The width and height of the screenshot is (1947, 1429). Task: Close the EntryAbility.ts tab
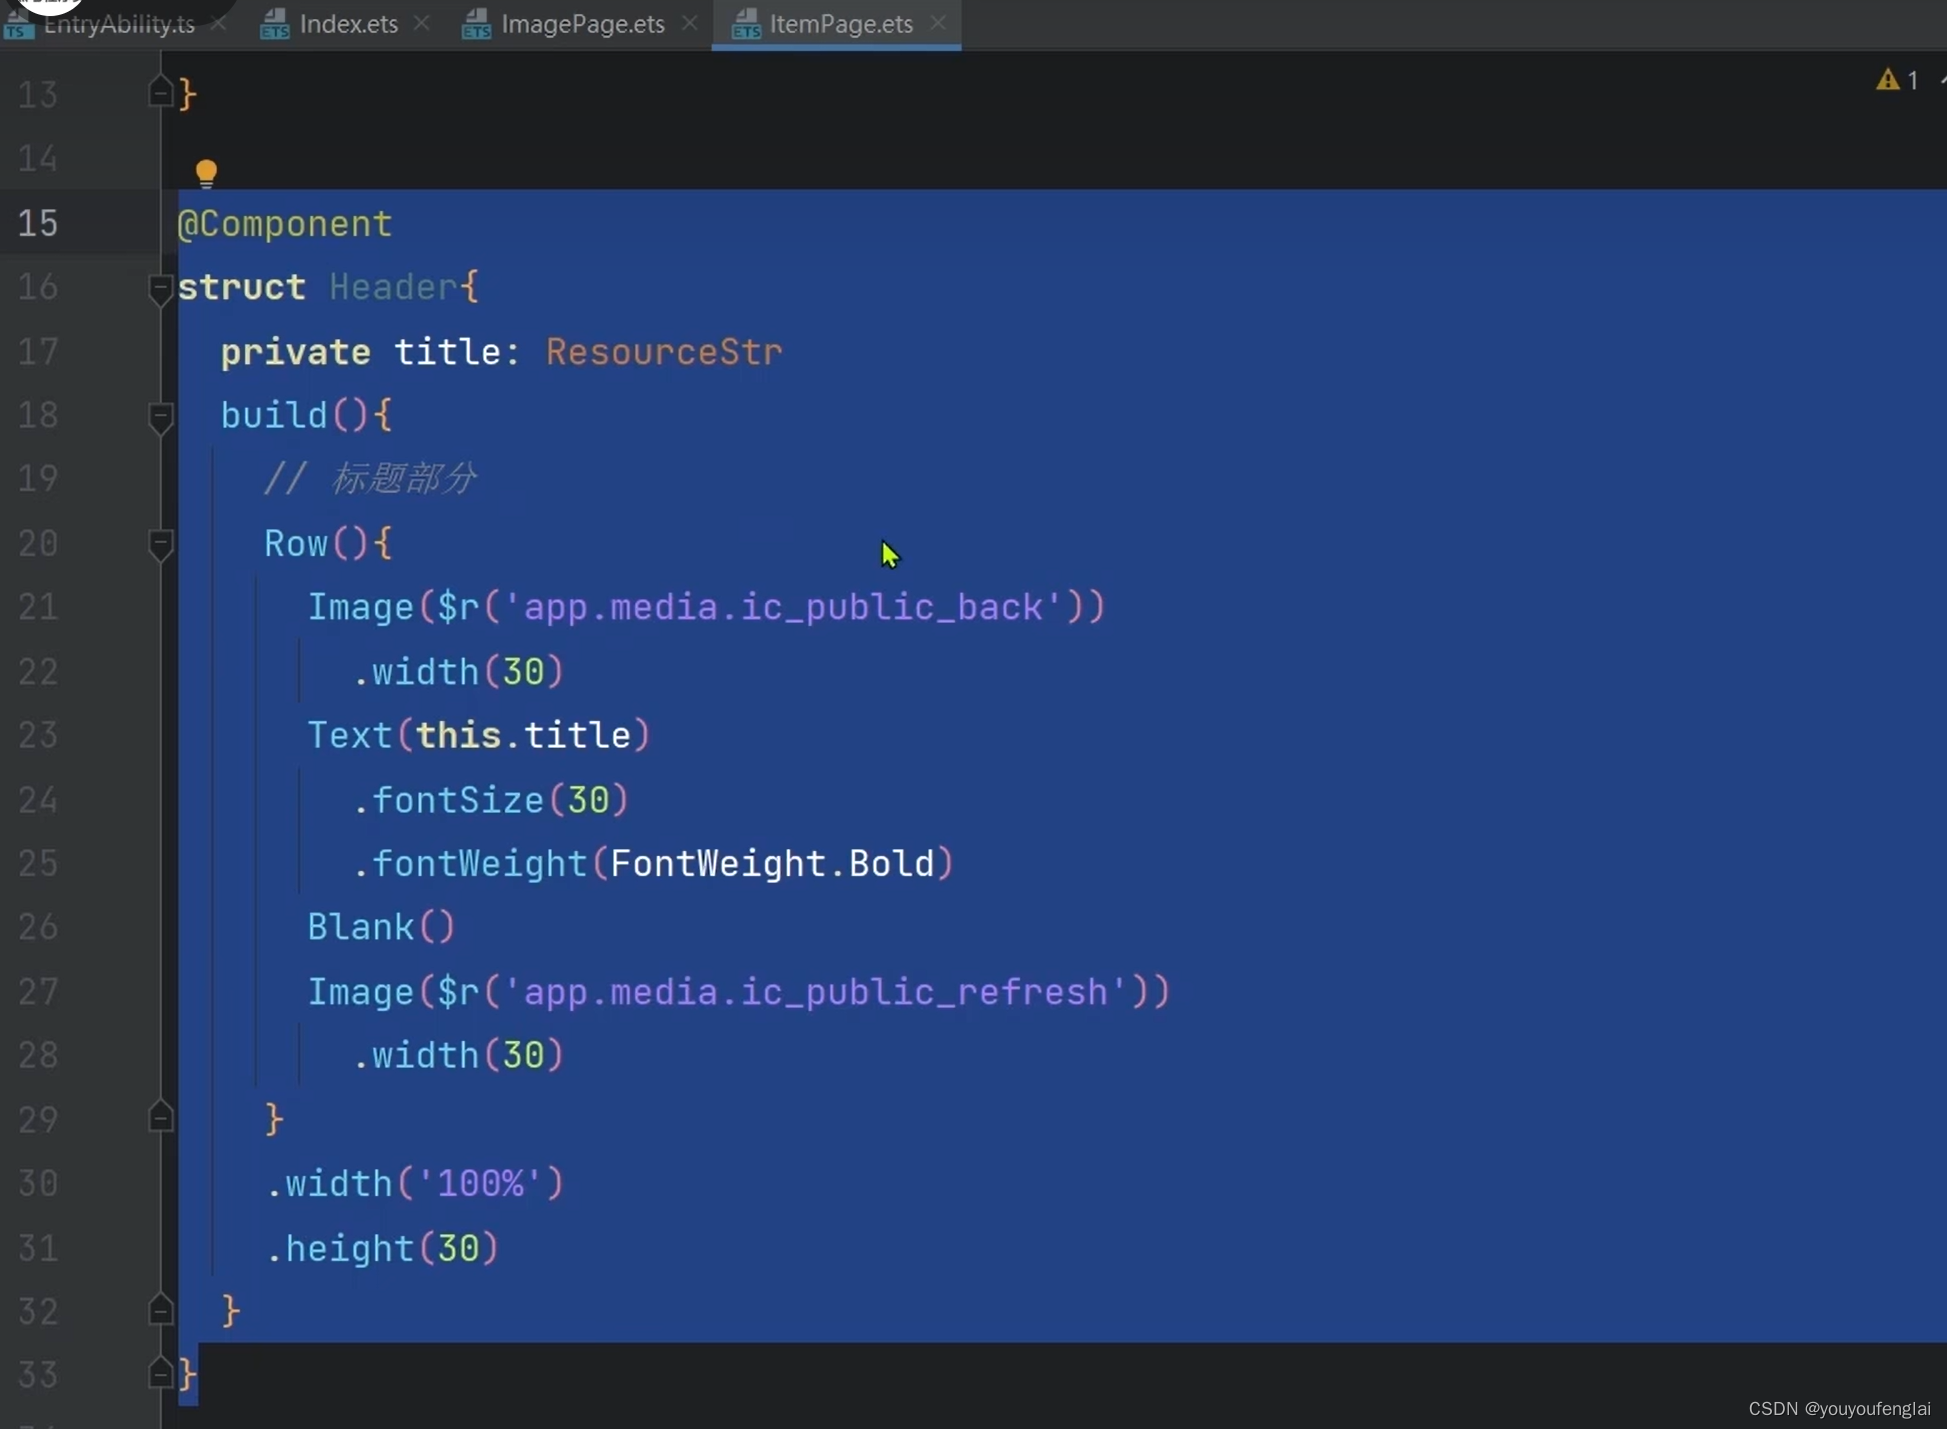[x=218, y=22]
